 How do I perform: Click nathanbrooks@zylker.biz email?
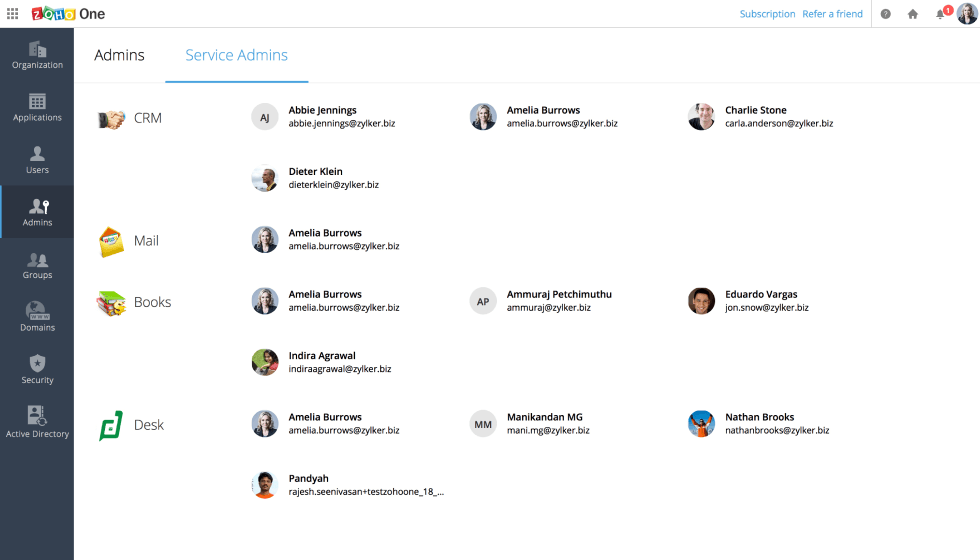[777, 431]
